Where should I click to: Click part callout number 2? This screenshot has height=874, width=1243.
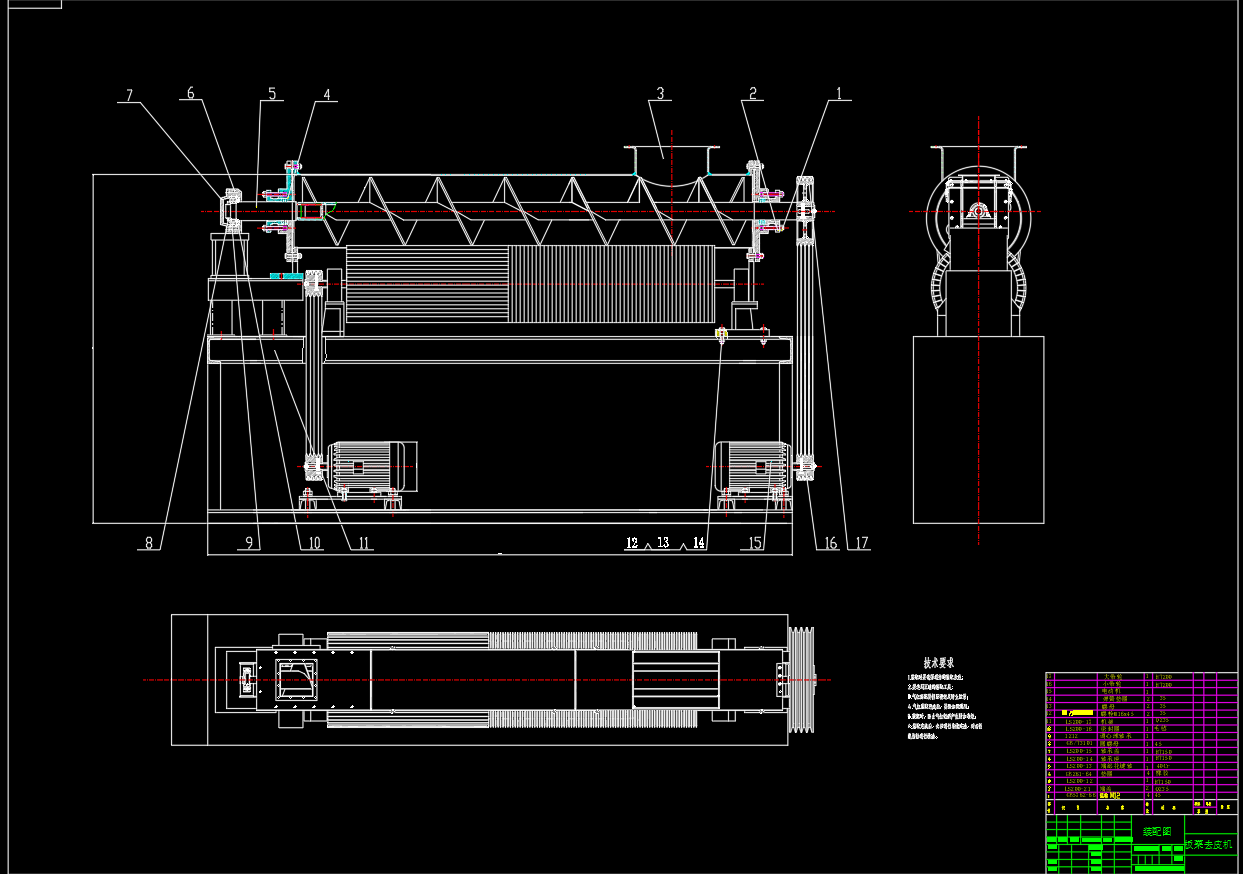(x=752, y=93)
